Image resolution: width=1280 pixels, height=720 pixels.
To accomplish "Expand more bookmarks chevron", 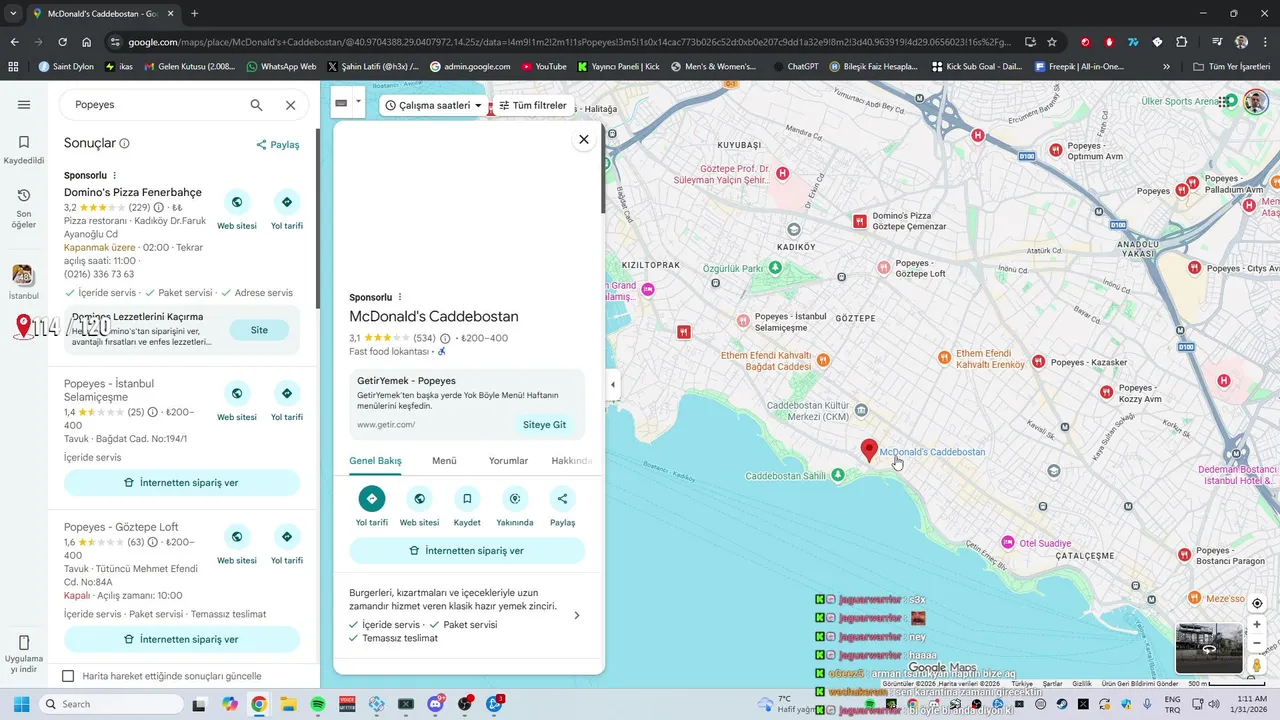I will click(1166, 67).
